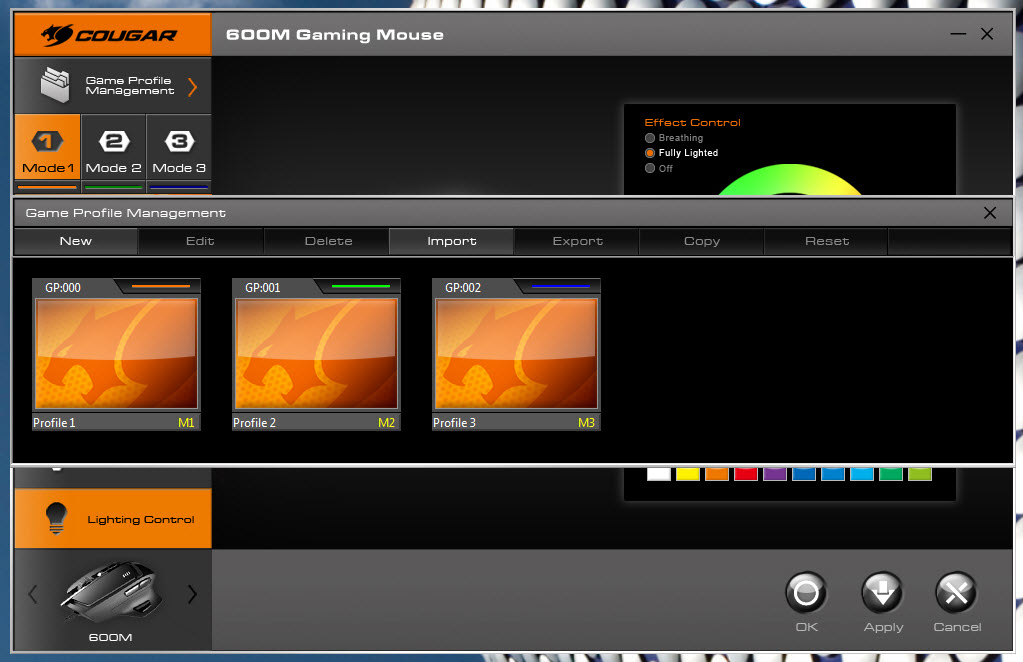
Task: Open Game Profile Management sidebar entry
Action: point(113,85)
